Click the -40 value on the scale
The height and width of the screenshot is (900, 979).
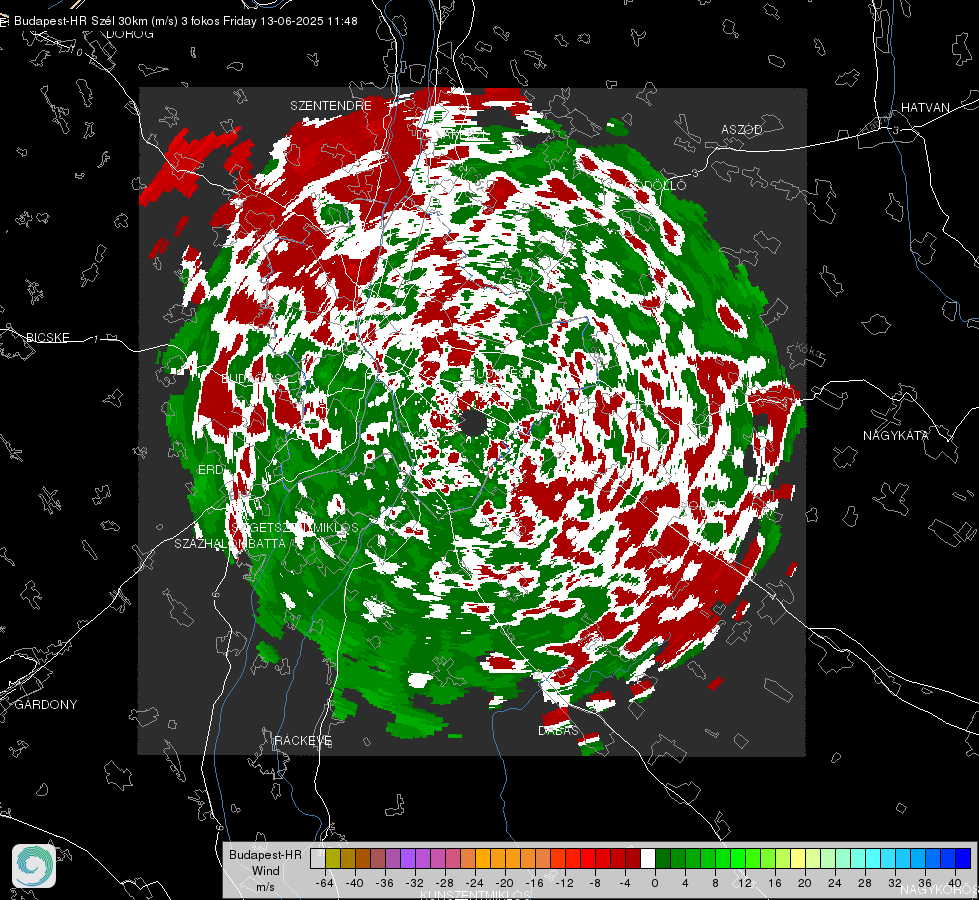355,883
